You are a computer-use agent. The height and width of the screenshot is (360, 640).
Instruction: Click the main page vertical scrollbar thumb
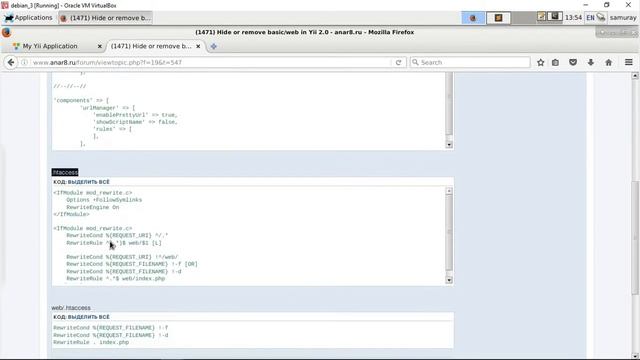click(635, 238)
